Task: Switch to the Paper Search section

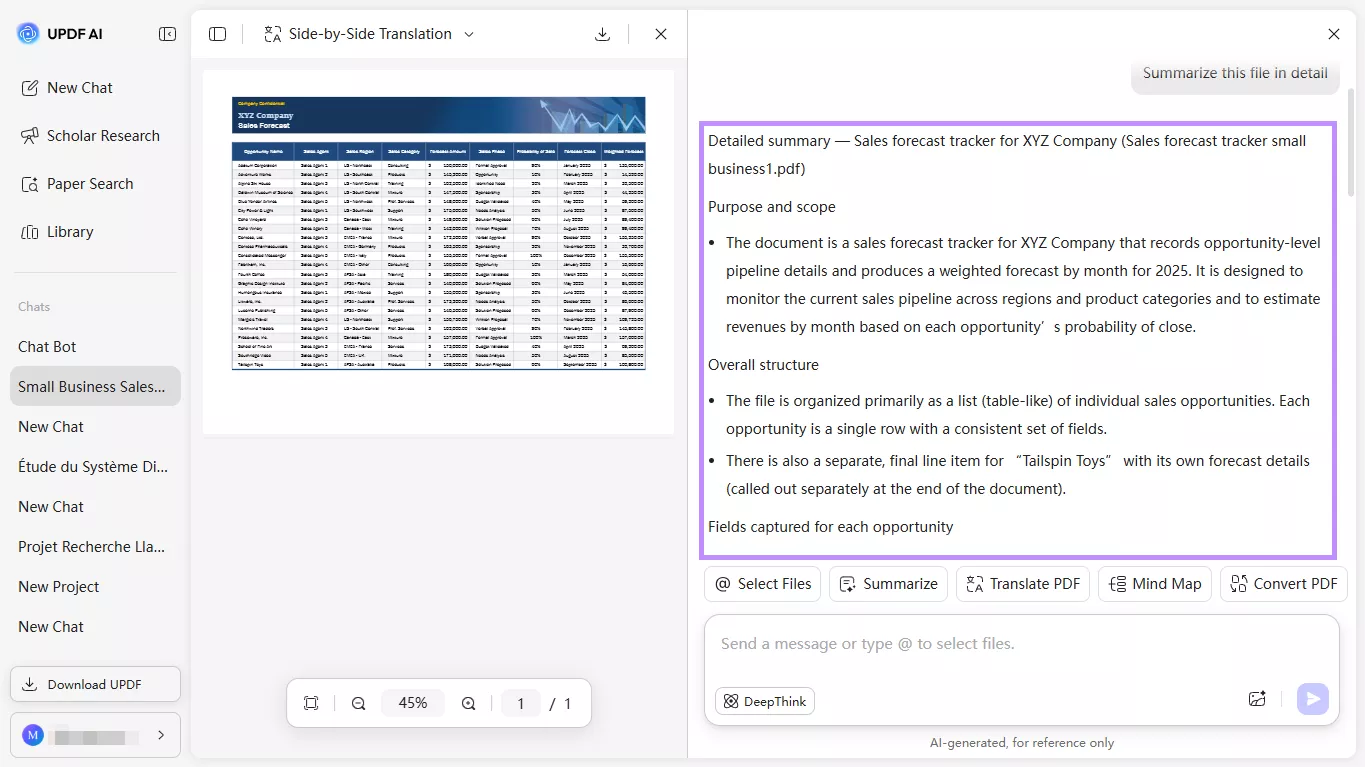Action: tap(91, 183)
